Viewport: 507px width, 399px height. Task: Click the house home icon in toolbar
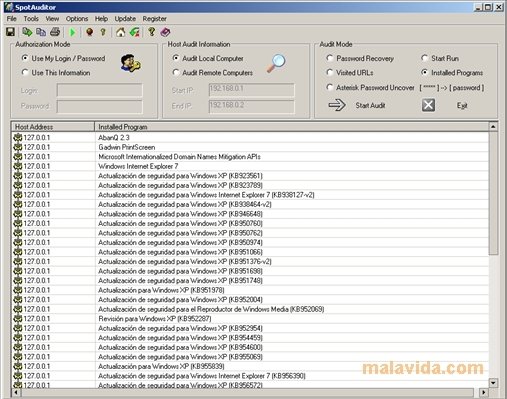tap(120, 32)
